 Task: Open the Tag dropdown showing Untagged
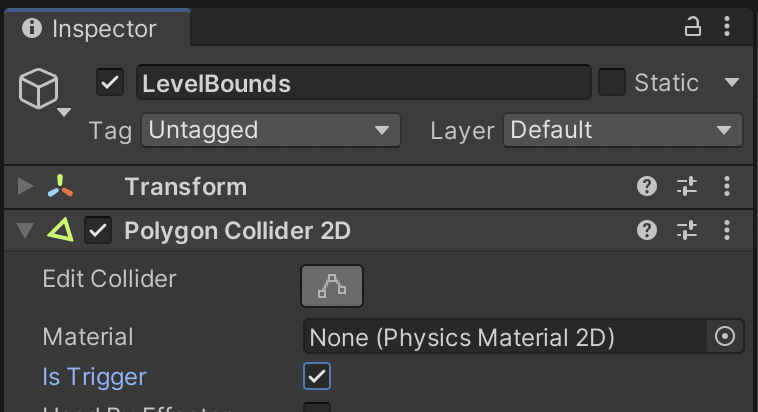pos(271,130)
